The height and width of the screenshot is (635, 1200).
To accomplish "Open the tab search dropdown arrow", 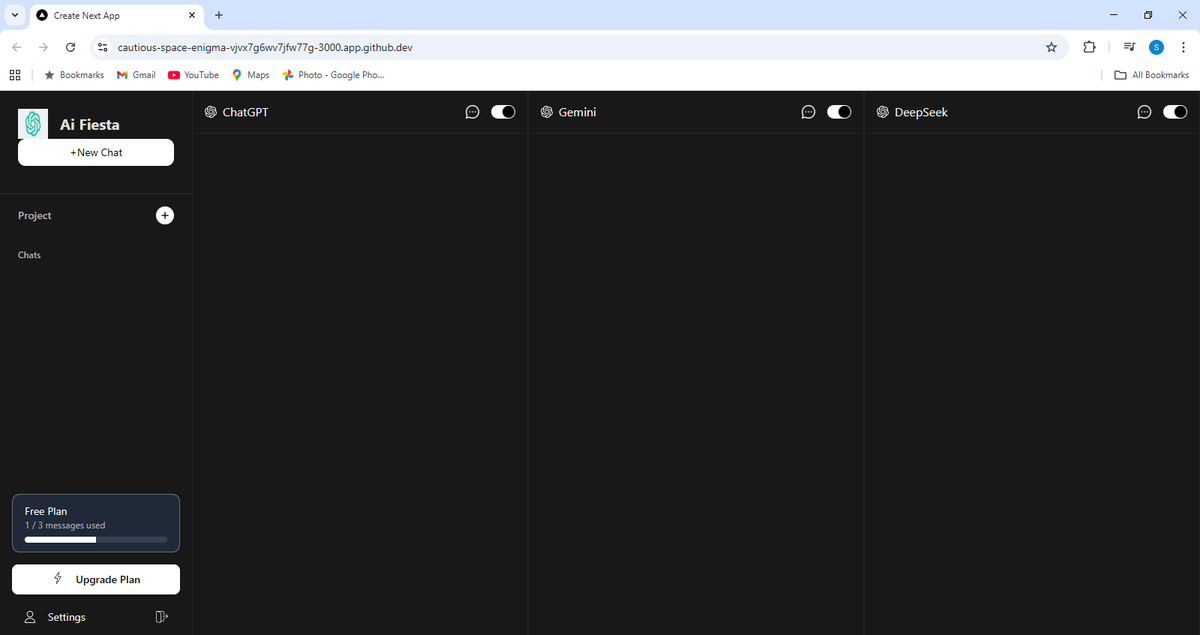I will pos(15,15).
